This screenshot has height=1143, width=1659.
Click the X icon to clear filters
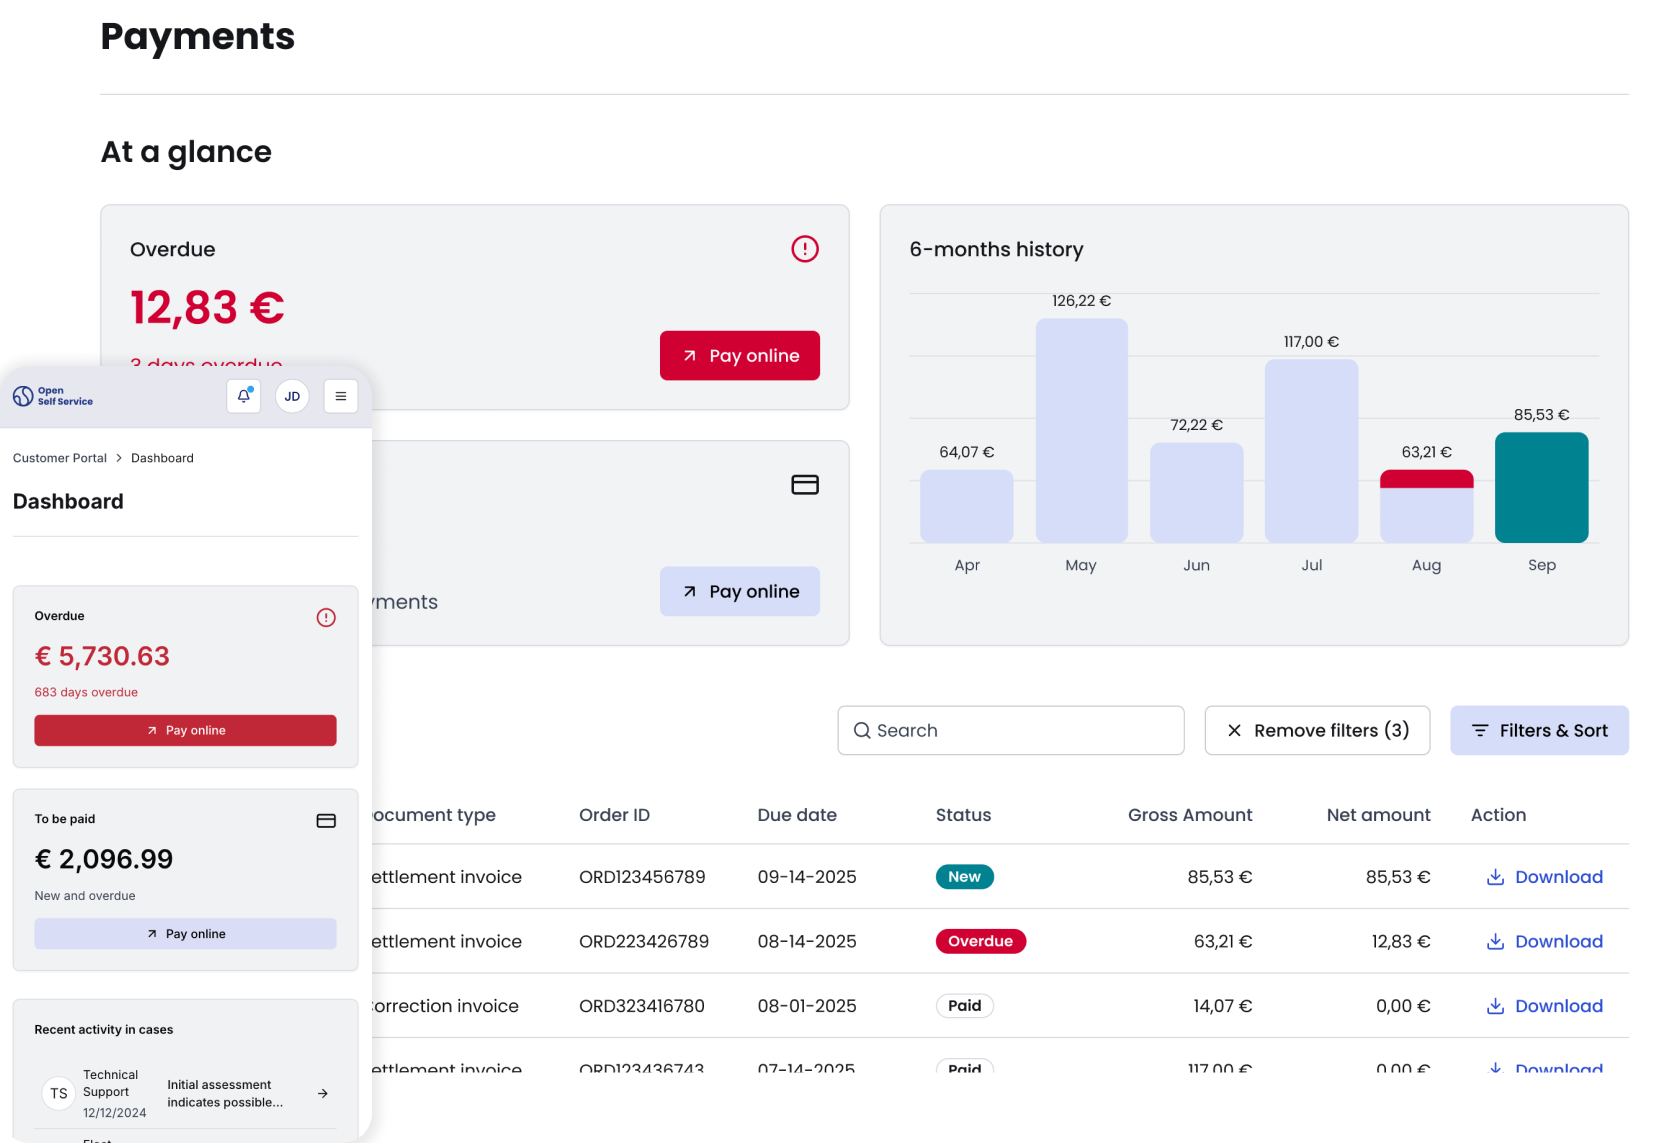pyautogui.click(x=1236, y=730)
